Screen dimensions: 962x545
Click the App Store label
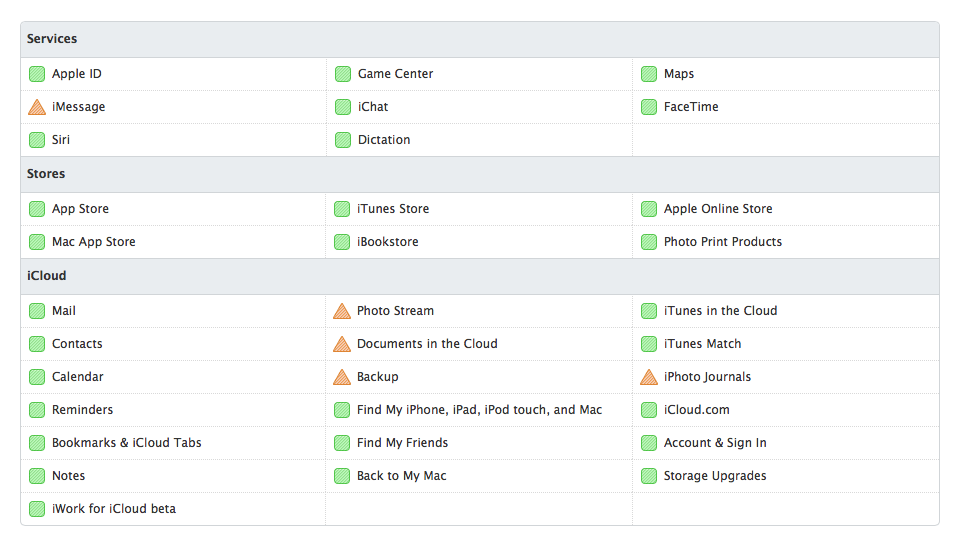pyautogui.click(x=80, y=209)
